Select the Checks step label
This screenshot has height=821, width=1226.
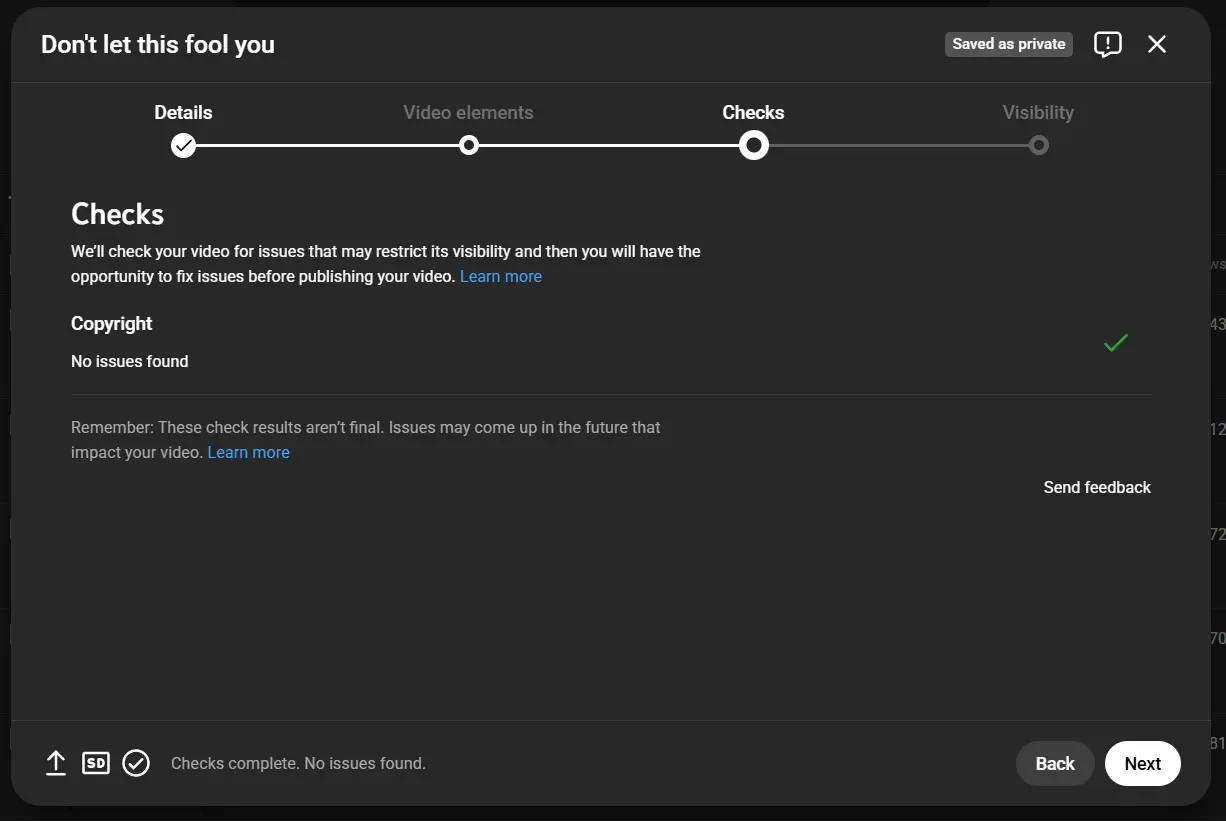click(x=753, y=112)
